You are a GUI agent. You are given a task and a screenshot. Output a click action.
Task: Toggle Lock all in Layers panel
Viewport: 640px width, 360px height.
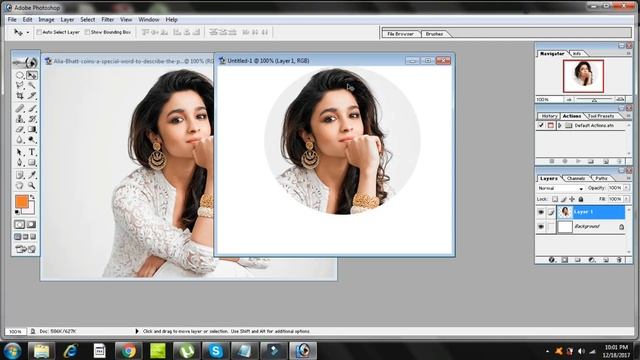pos(581,199)
